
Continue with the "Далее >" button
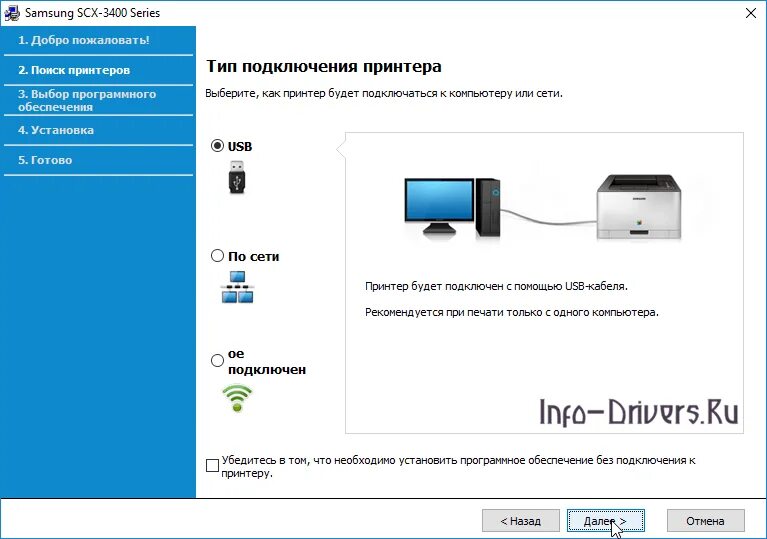[x=606, y=521]
